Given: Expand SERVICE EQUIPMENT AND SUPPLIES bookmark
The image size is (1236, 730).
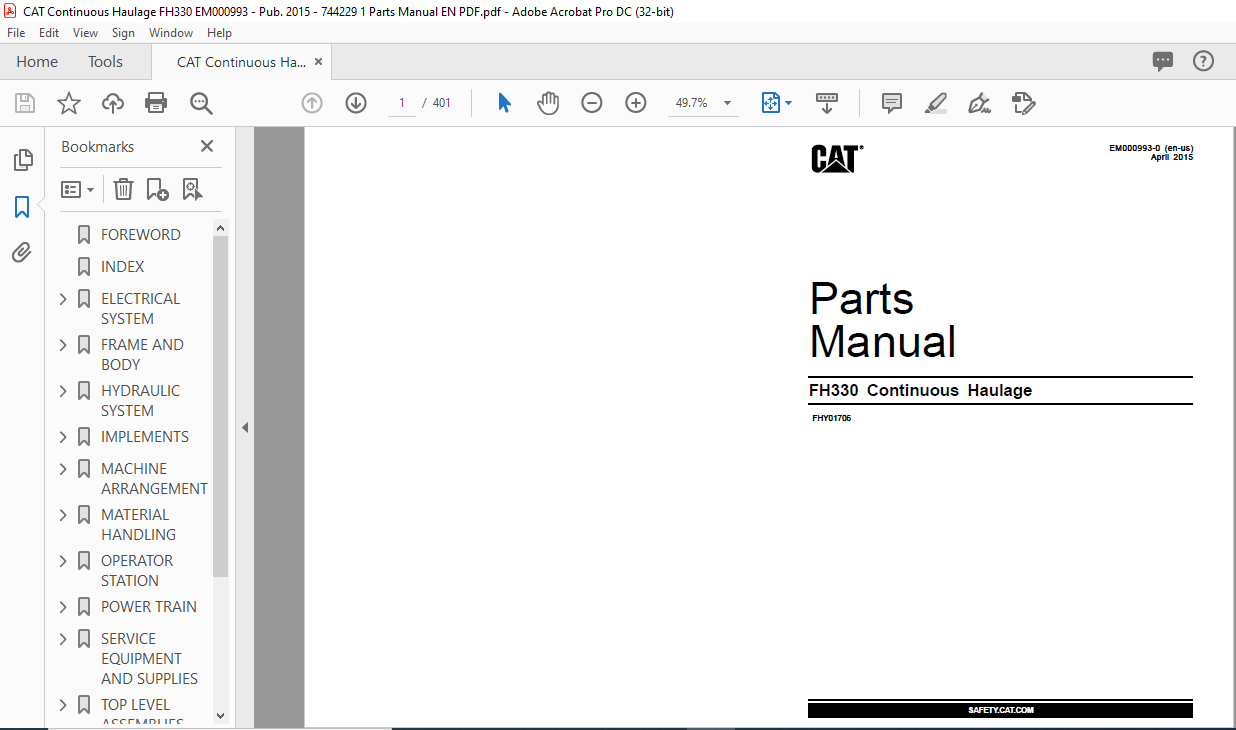Looking at the screenshot, I should pyautogui.click(x=63, y=639).
